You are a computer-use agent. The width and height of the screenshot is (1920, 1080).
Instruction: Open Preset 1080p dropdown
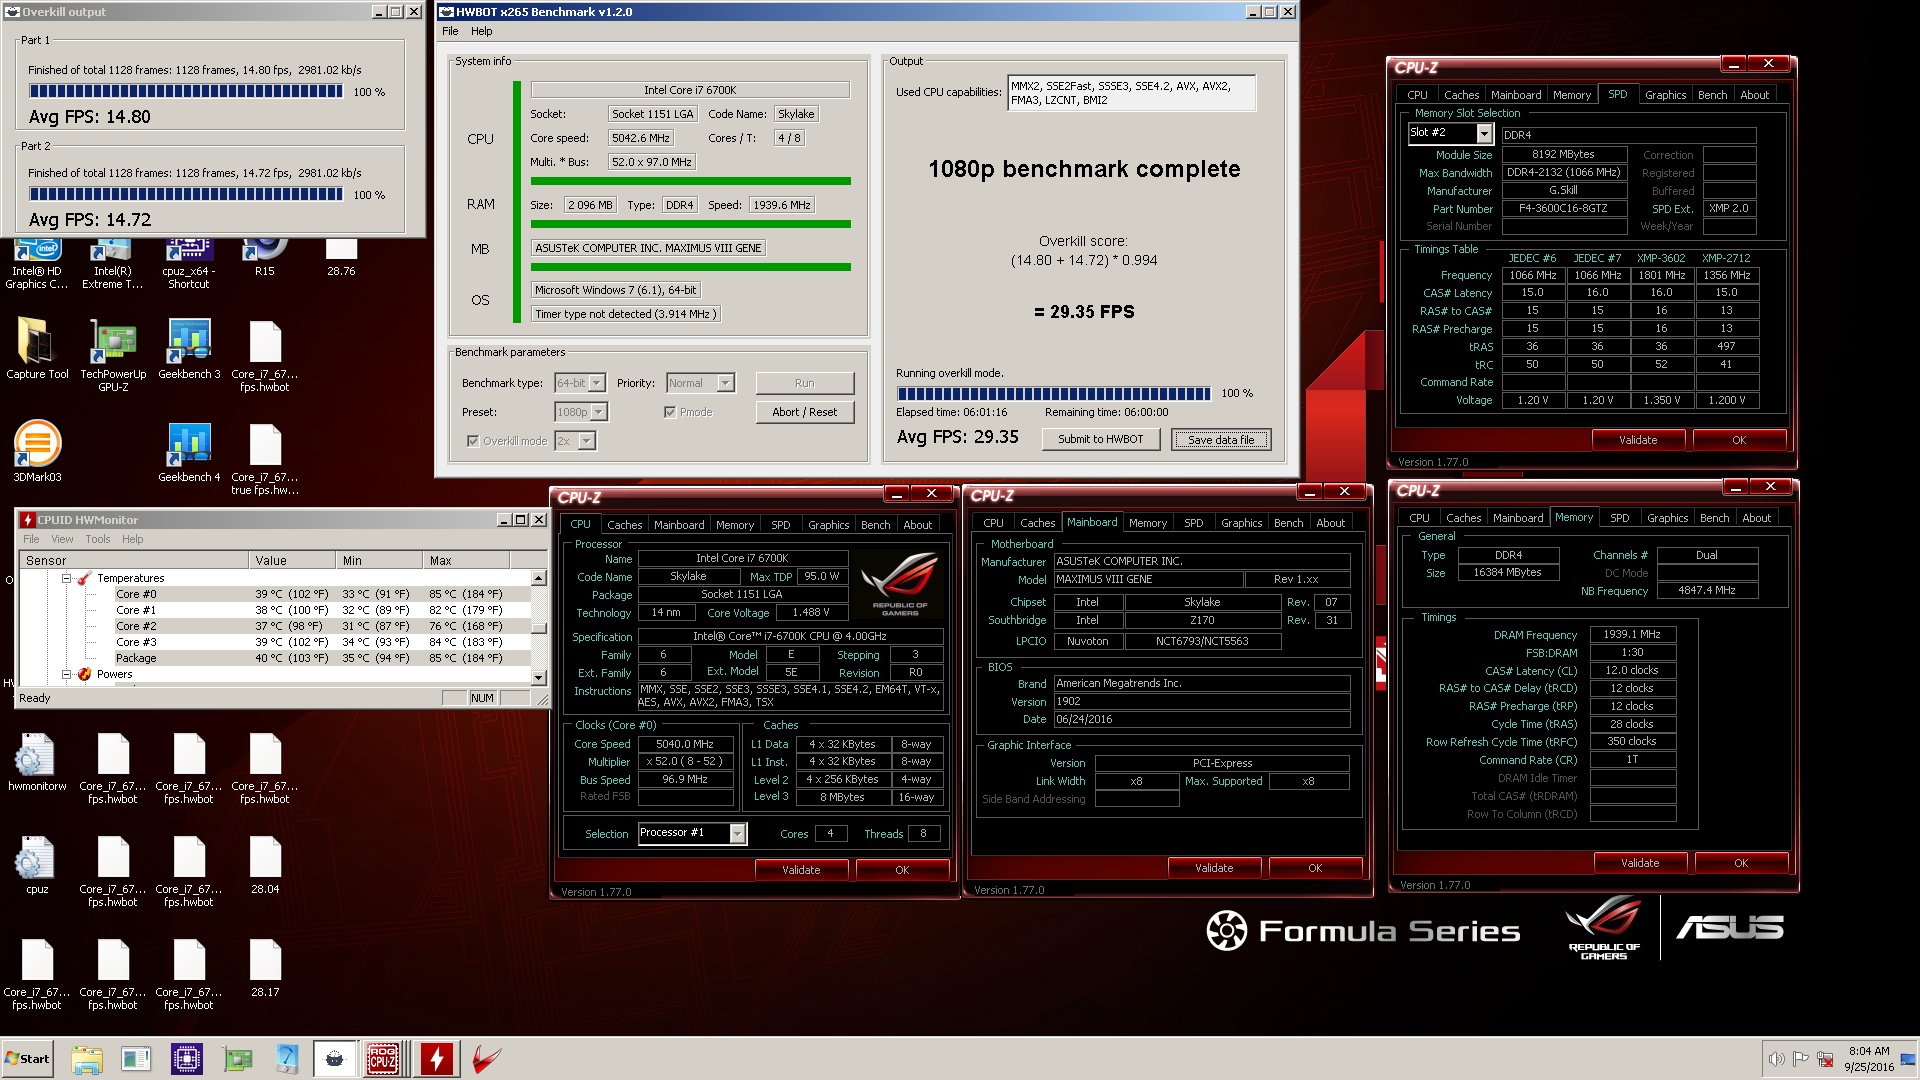coord(599,412)
